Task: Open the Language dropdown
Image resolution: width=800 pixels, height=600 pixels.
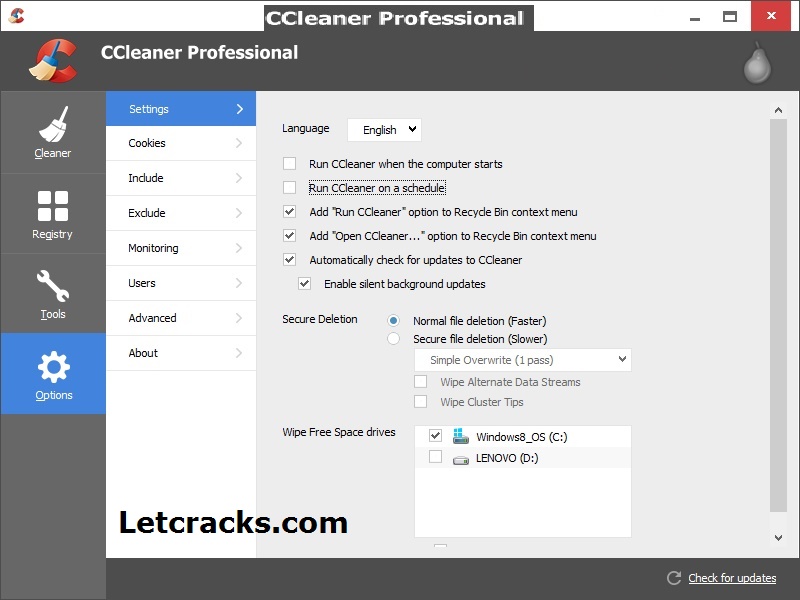Action: click(x=384, y=130)
